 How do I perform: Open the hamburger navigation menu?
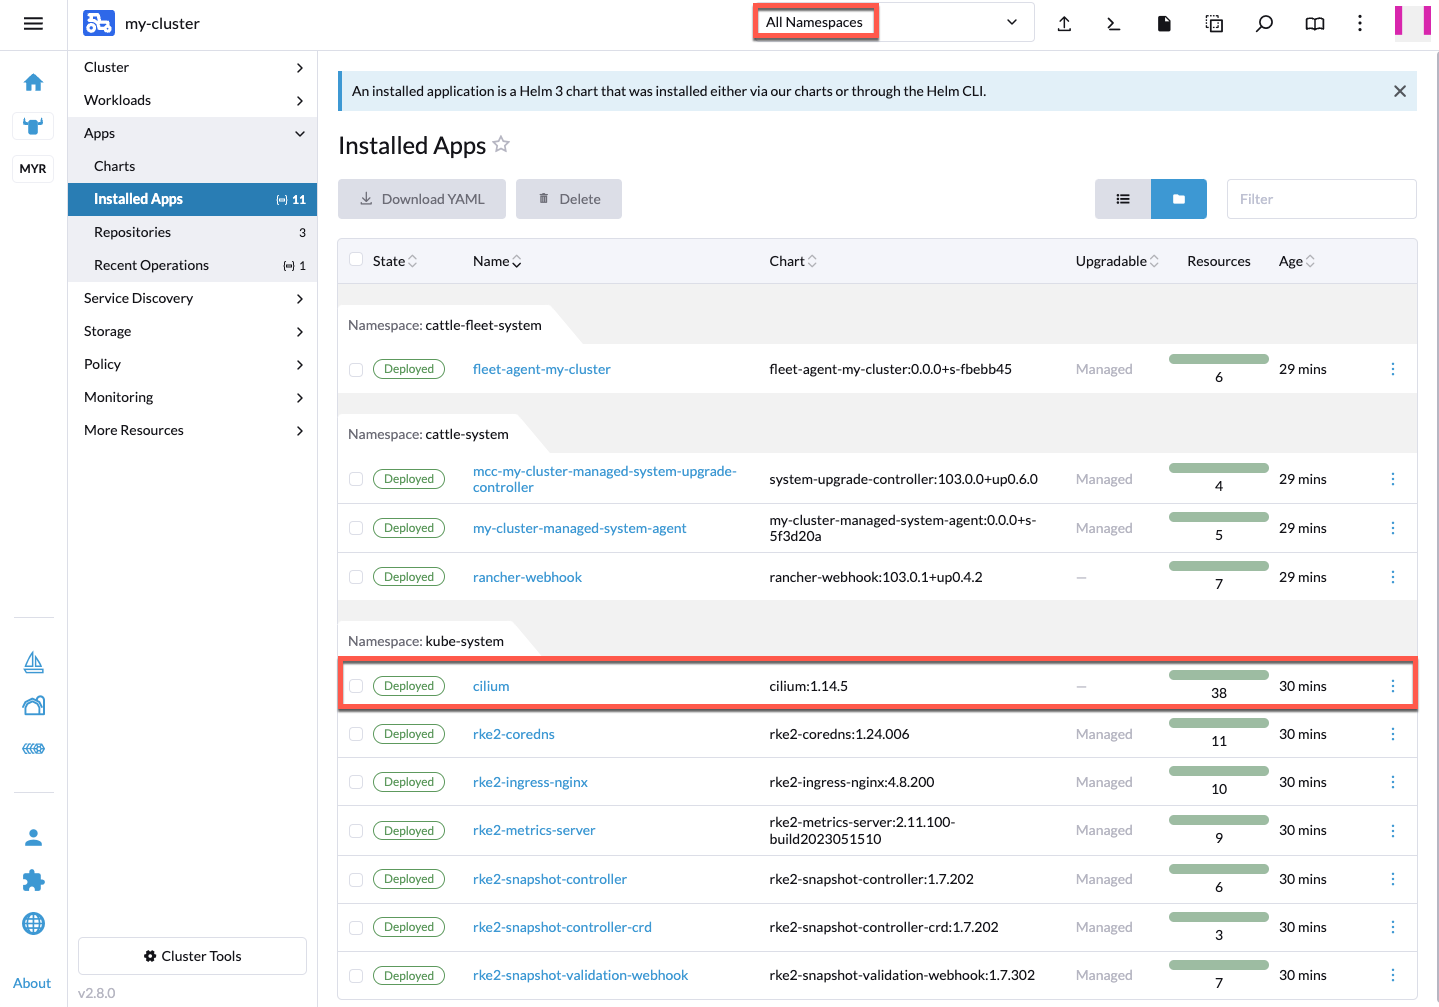pyautogui.click(x=33, y=23)
